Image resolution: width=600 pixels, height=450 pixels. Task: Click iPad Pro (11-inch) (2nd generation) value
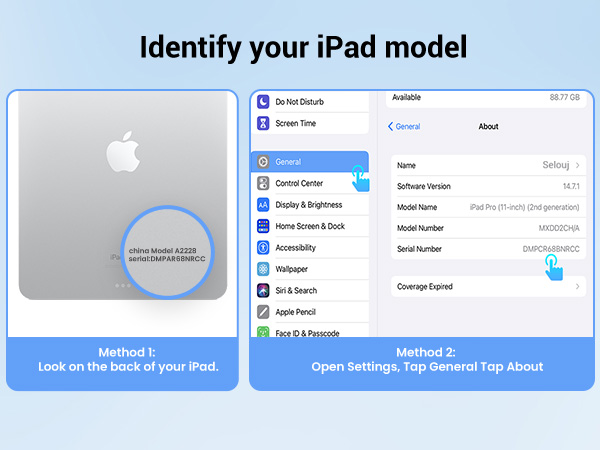(524, 207)
